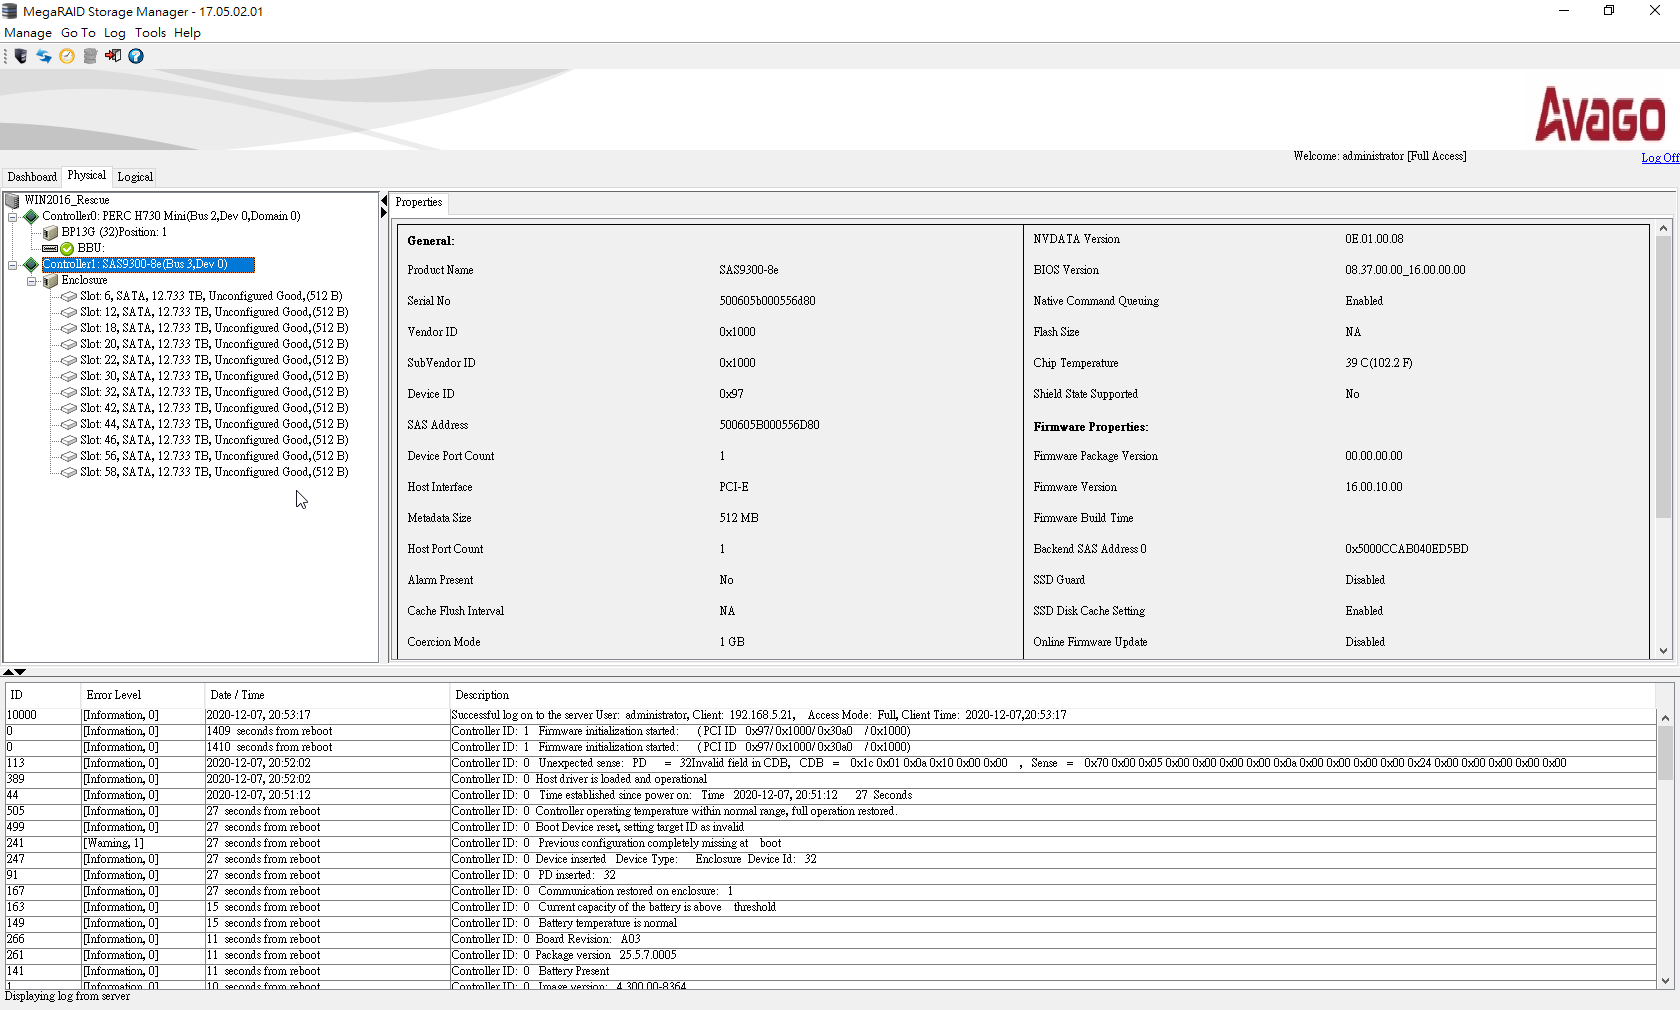Switch to the Dashboard tab

pos(32,177)
